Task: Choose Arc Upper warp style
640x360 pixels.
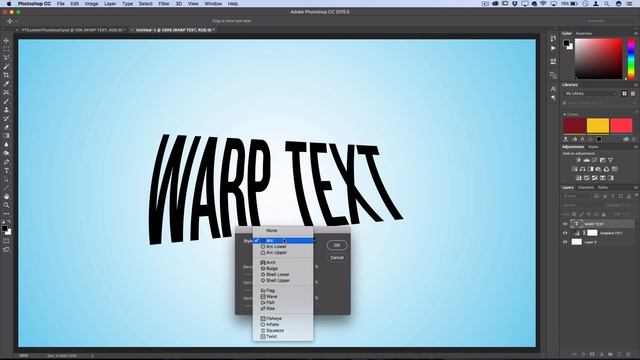Action: [283, 253]
